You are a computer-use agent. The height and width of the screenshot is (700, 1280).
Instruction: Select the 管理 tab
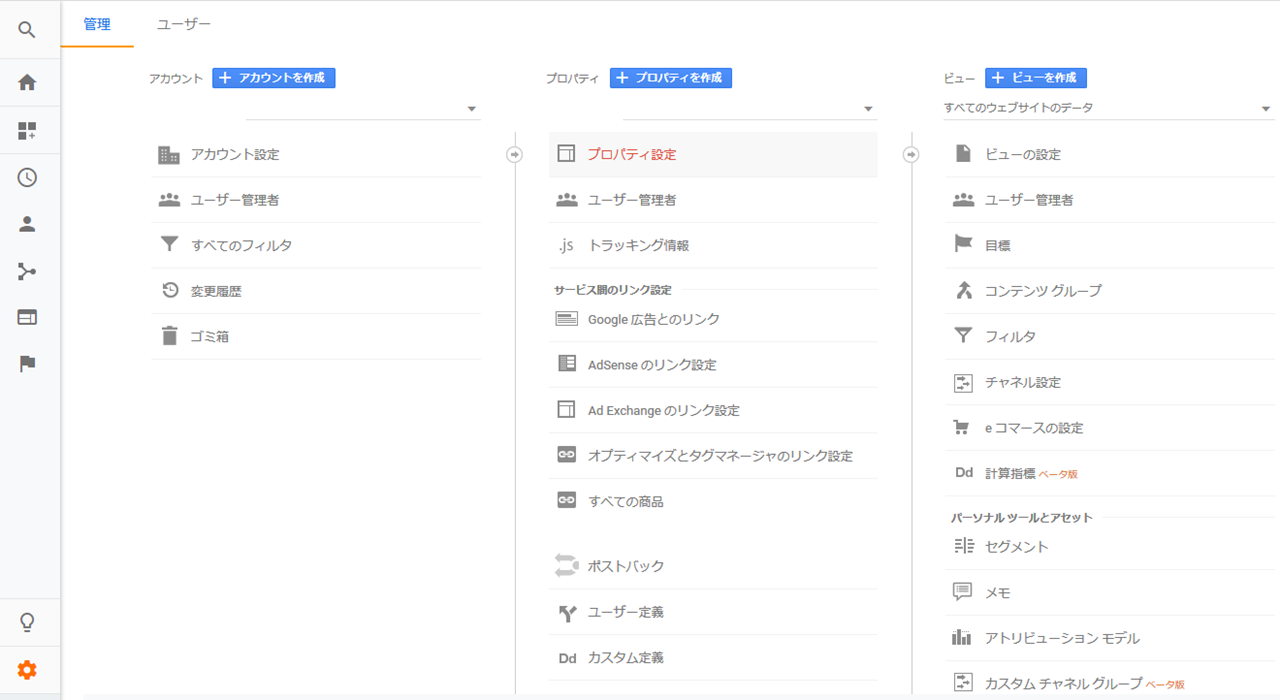[x=97, y=24]
